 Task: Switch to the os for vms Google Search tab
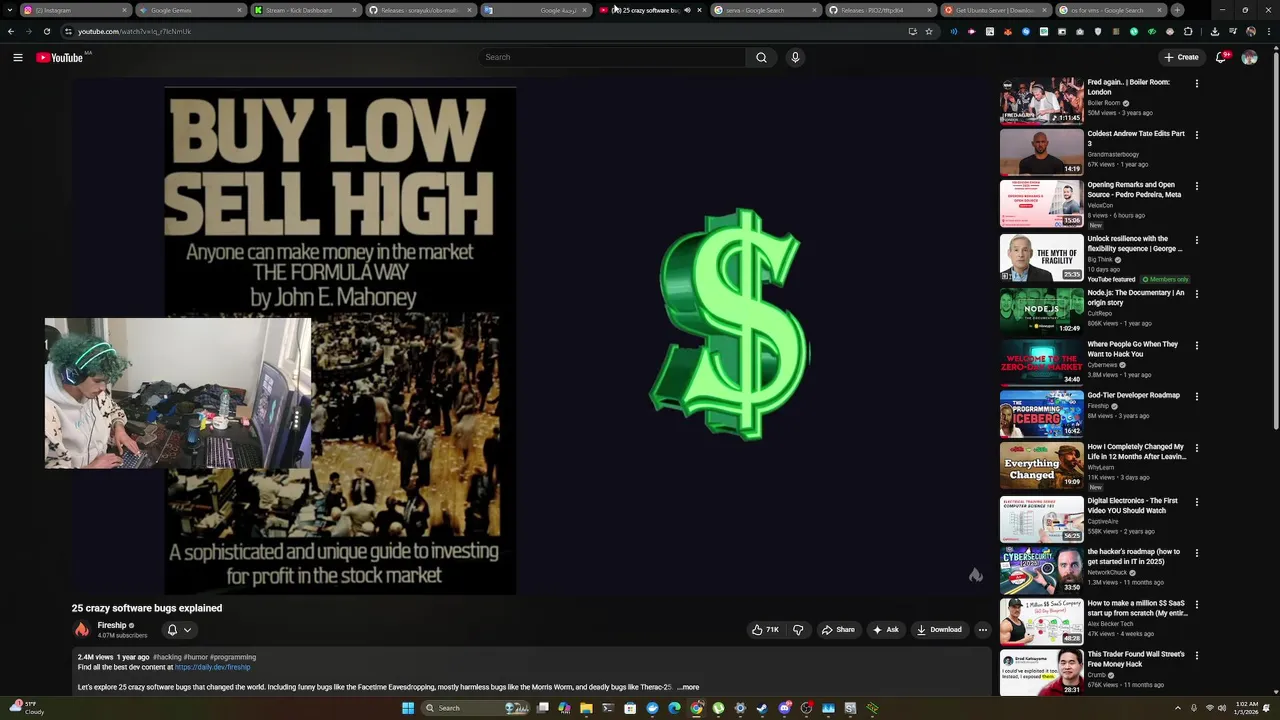[1110, 10]
